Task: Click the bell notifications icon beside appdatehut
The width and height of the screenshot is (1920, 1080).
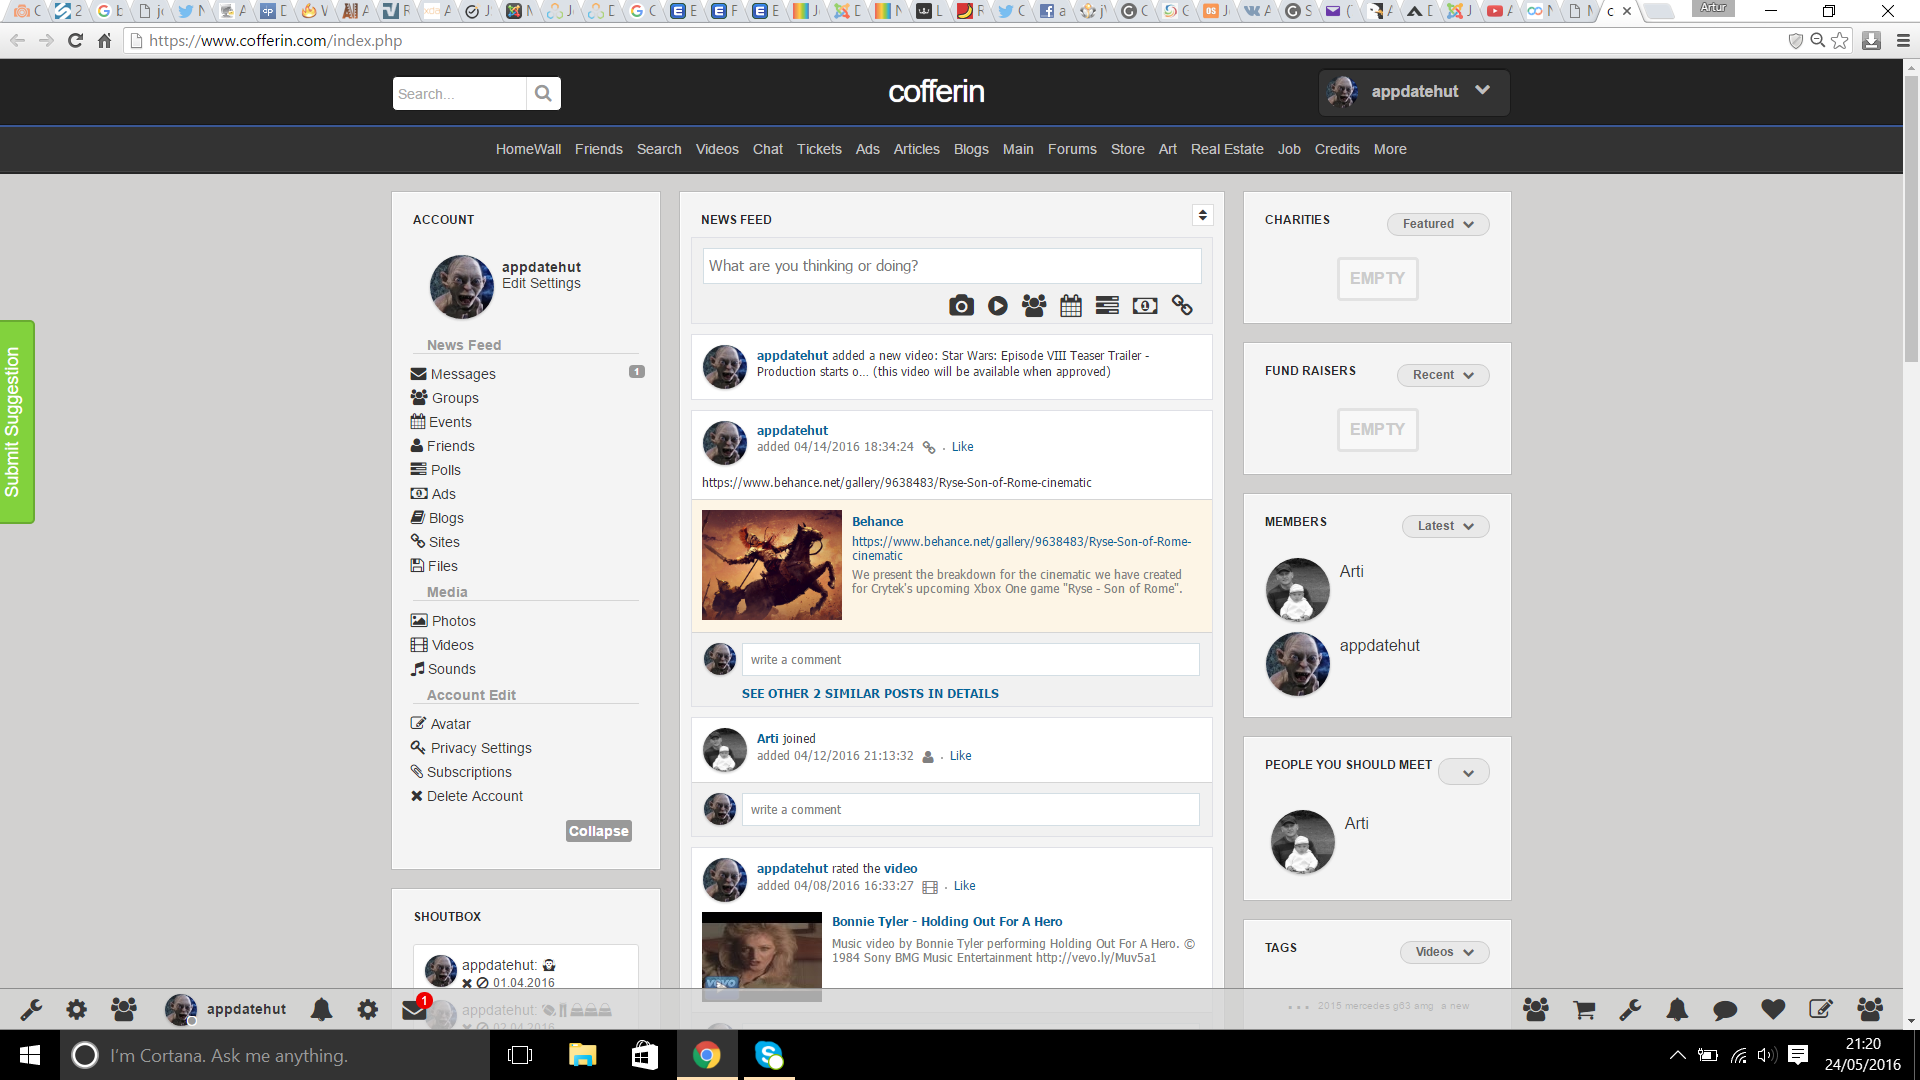Action: [321, 1010]
